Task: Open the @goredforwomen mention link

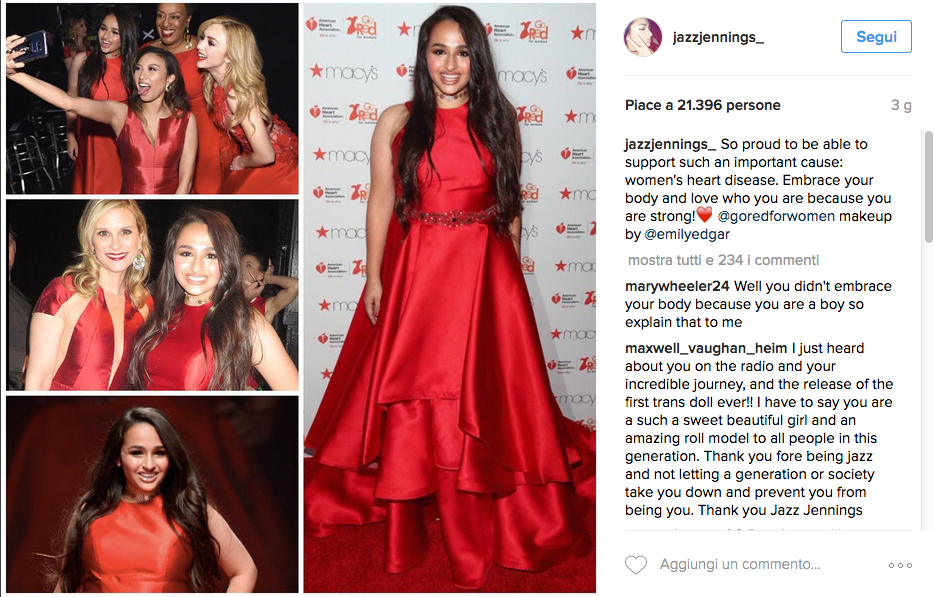Action: pos(776,216)
